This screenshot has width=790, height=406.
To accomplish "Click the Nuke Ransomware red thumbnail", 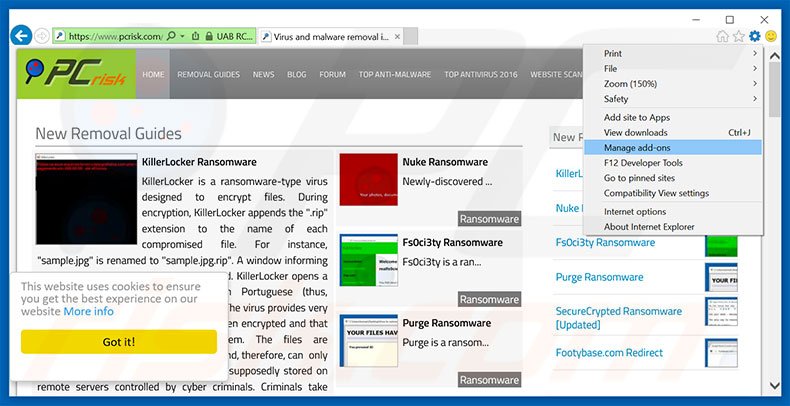I will [x=369, y=180].
